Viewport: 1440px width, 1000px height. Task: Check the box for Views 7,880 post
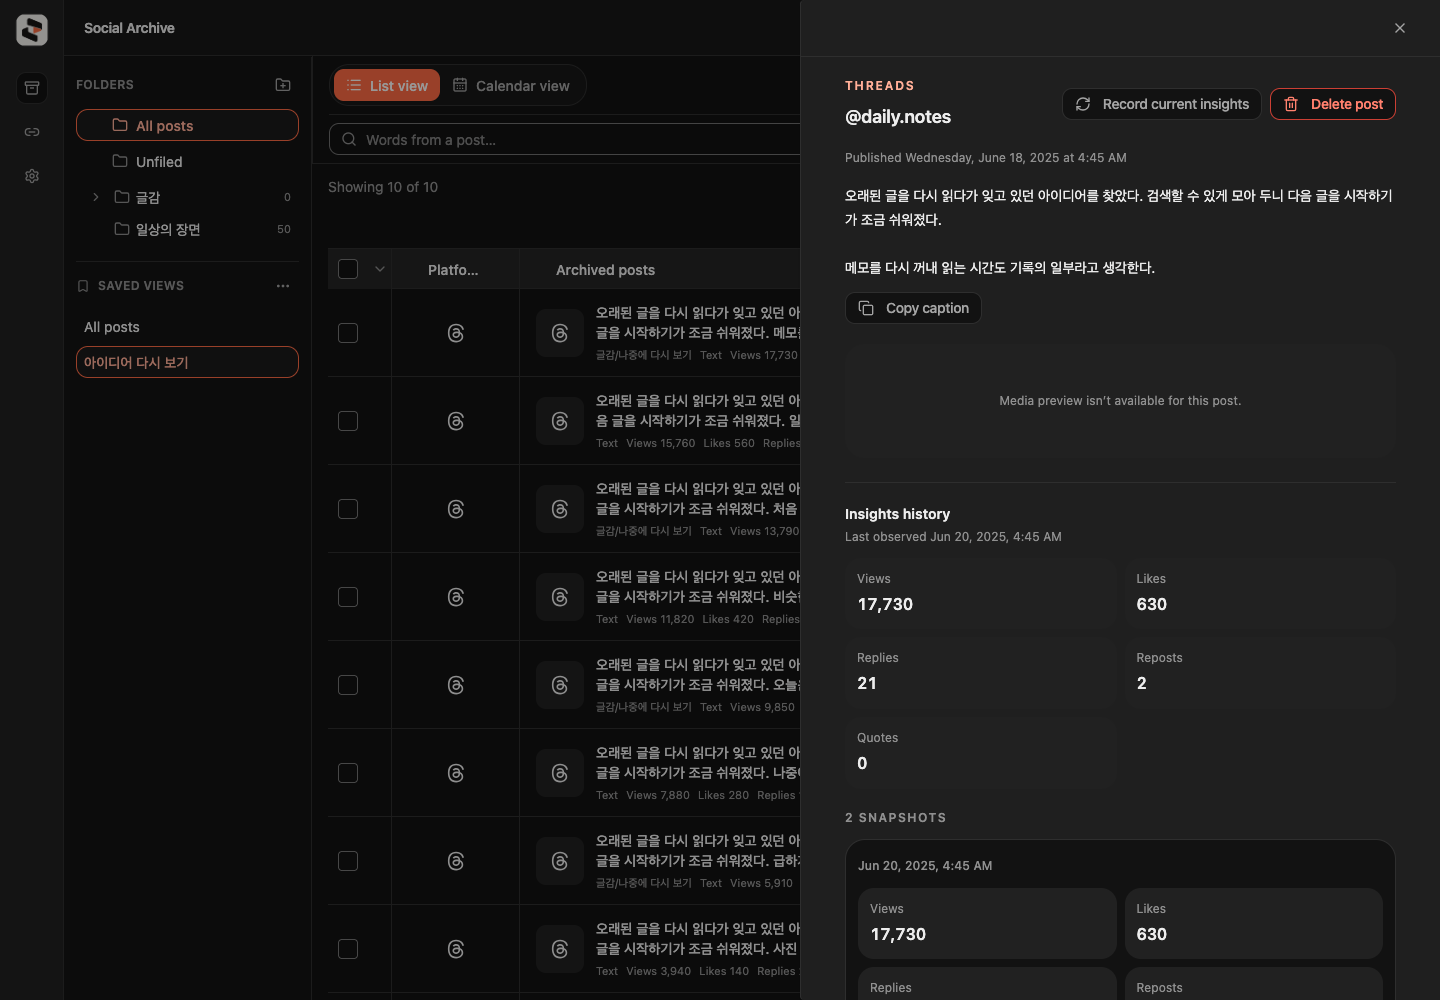click(348, 773)
